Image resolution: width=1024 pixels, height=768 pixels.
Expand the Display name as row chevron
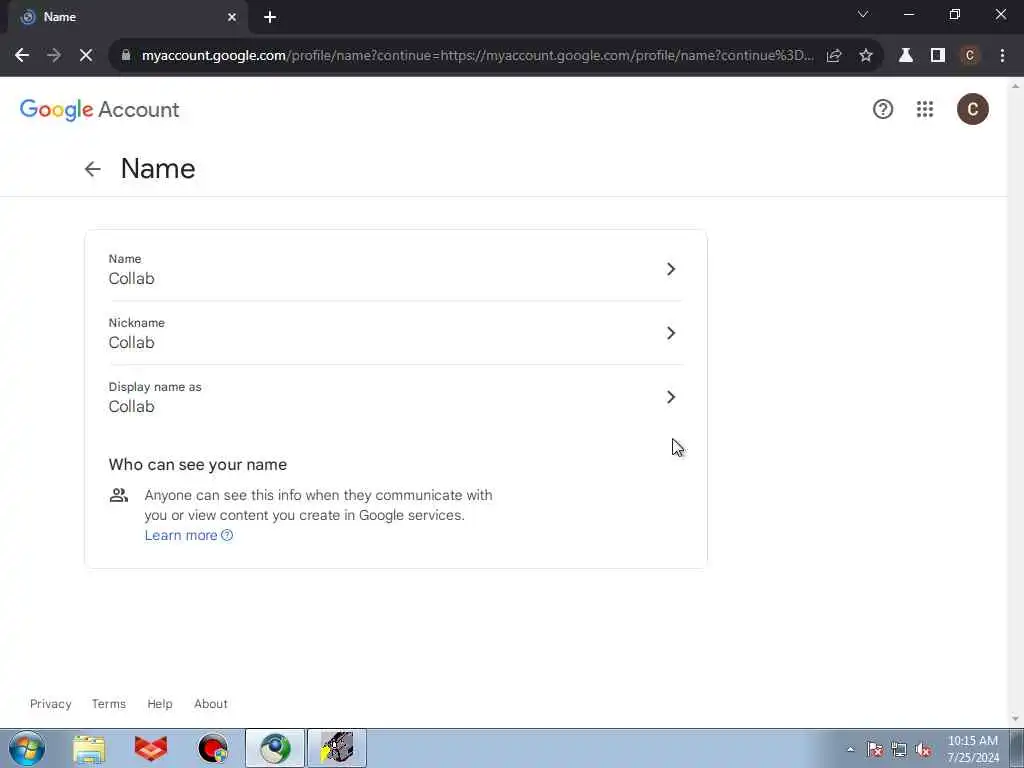(671, 397)
